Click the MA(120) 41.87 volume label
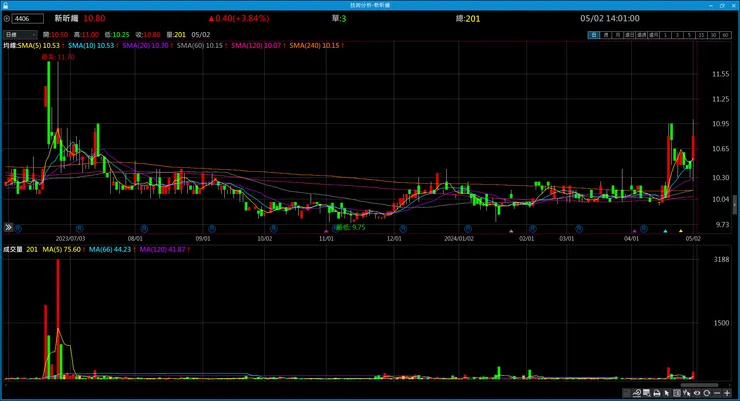 pyautogui.click(x=162, y=249)
